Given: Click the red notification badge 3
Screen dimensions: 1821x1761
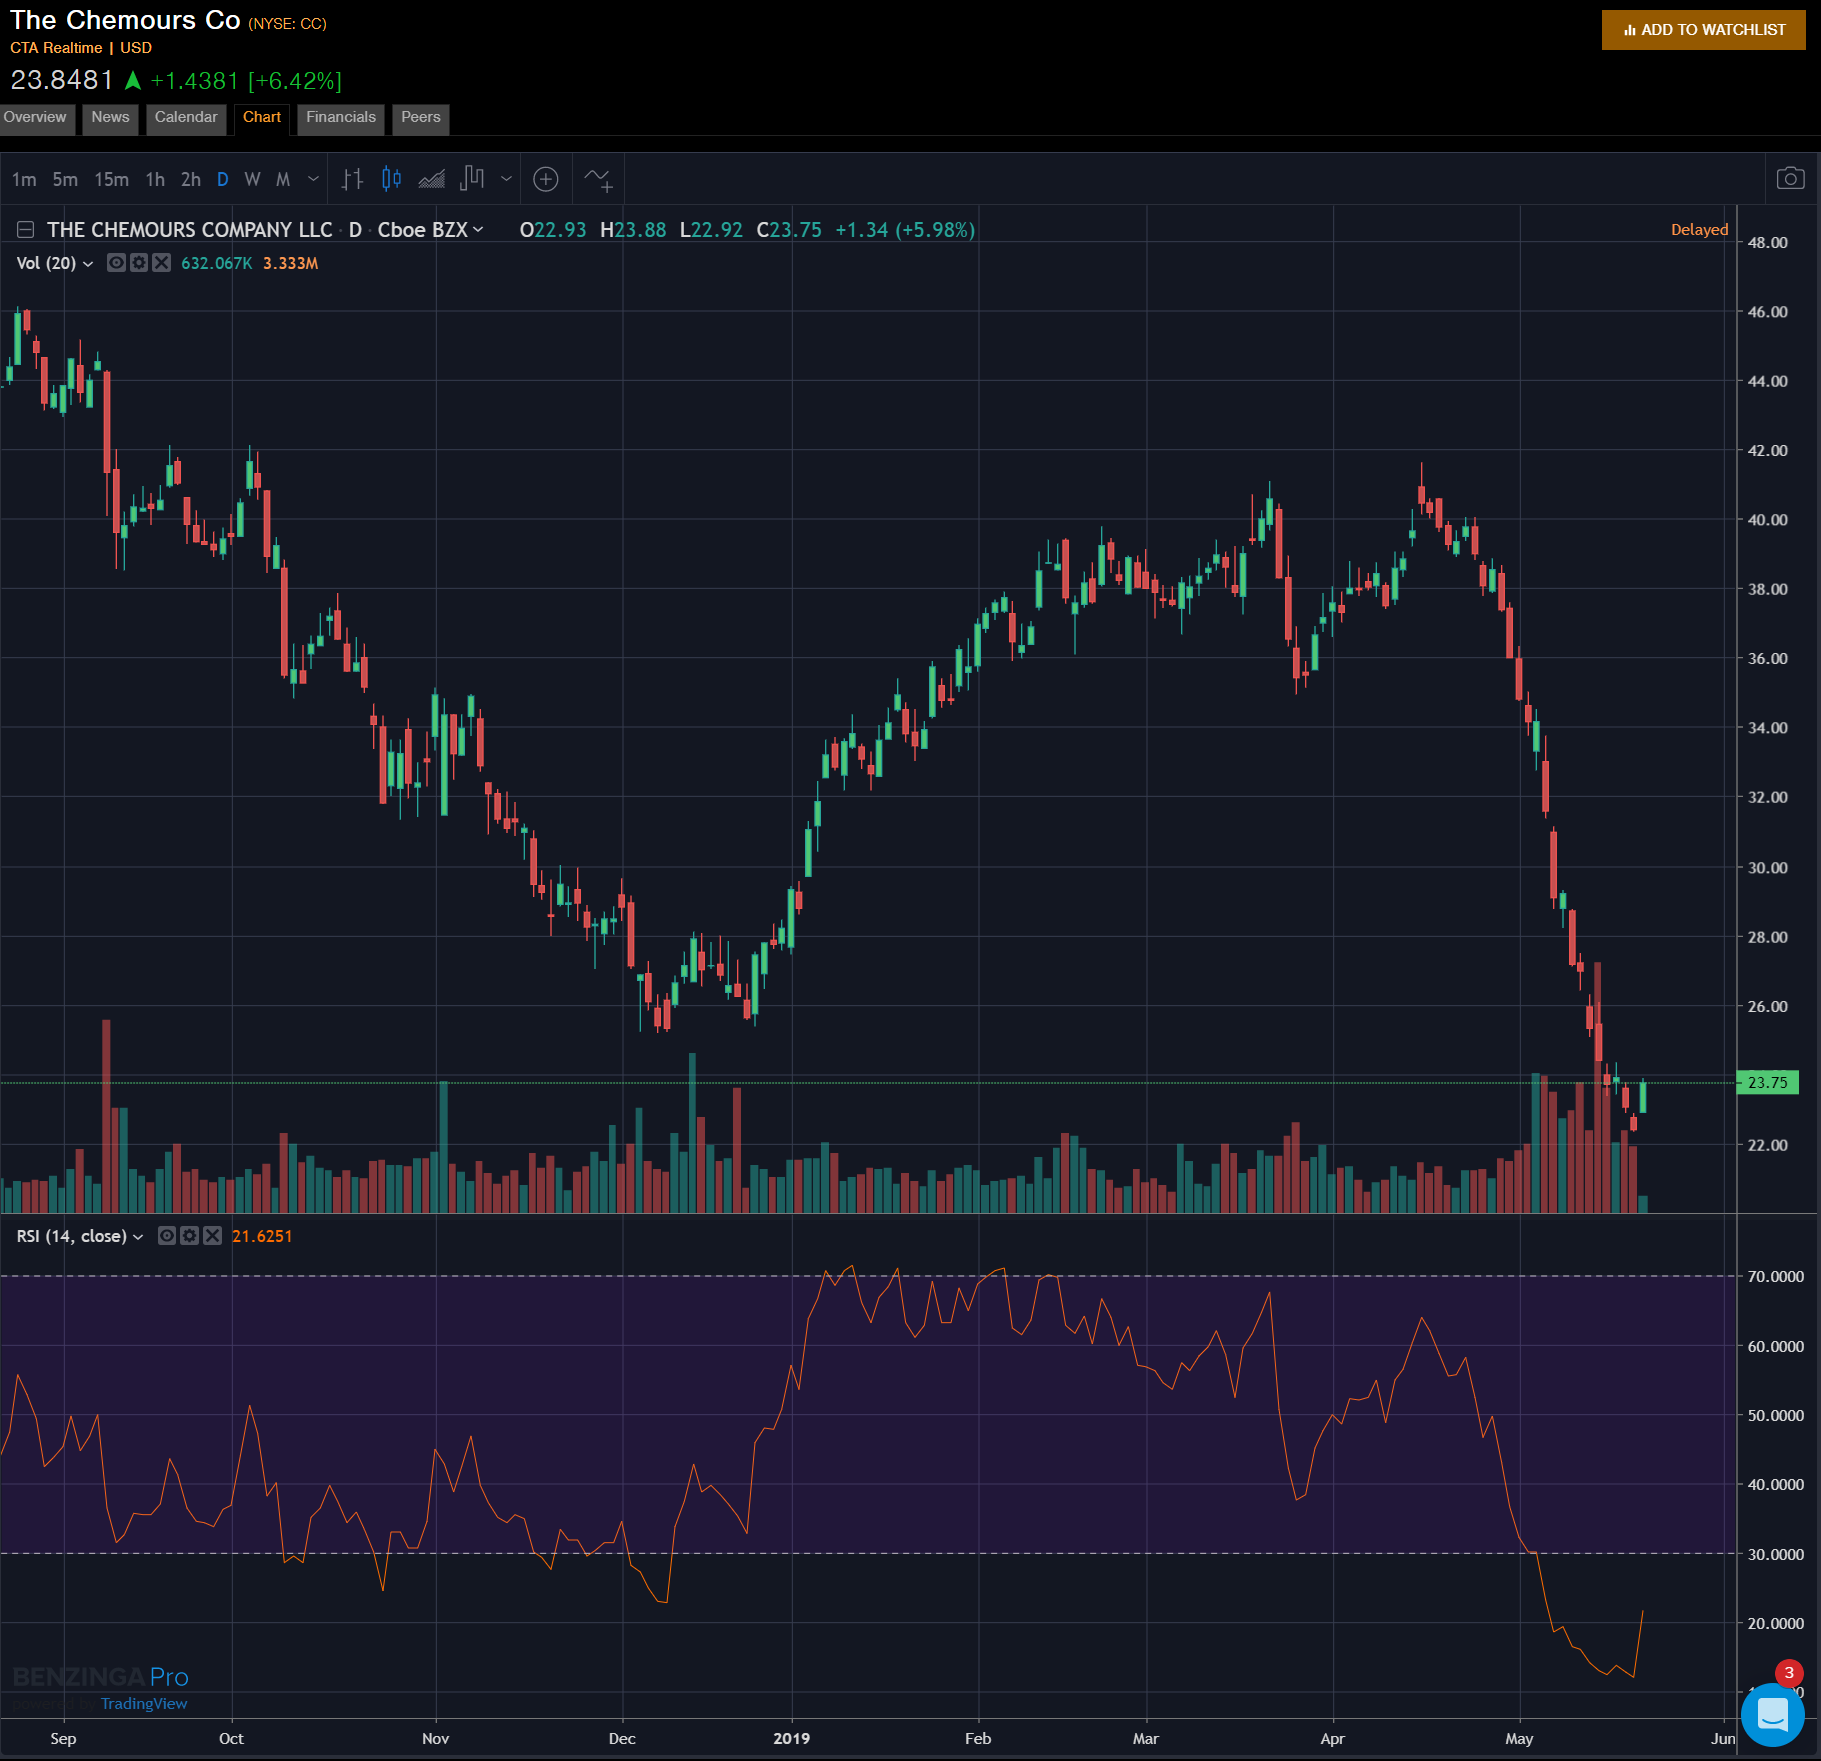Looking at the screenshot, I should pyautogui.click(x=1789, y=1673).
